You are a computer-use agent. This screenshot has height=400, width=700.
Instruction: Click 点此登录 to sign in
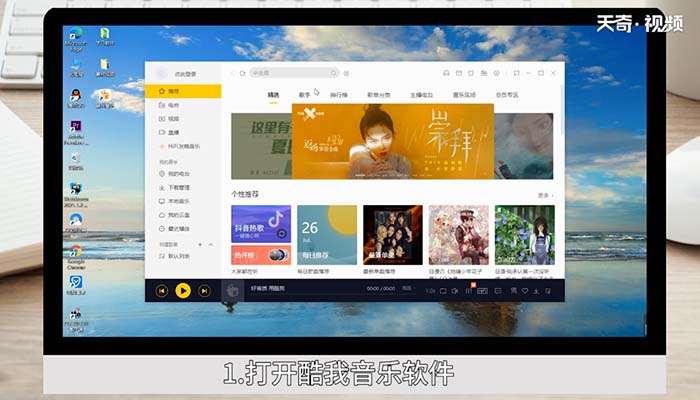pos(185,74)
